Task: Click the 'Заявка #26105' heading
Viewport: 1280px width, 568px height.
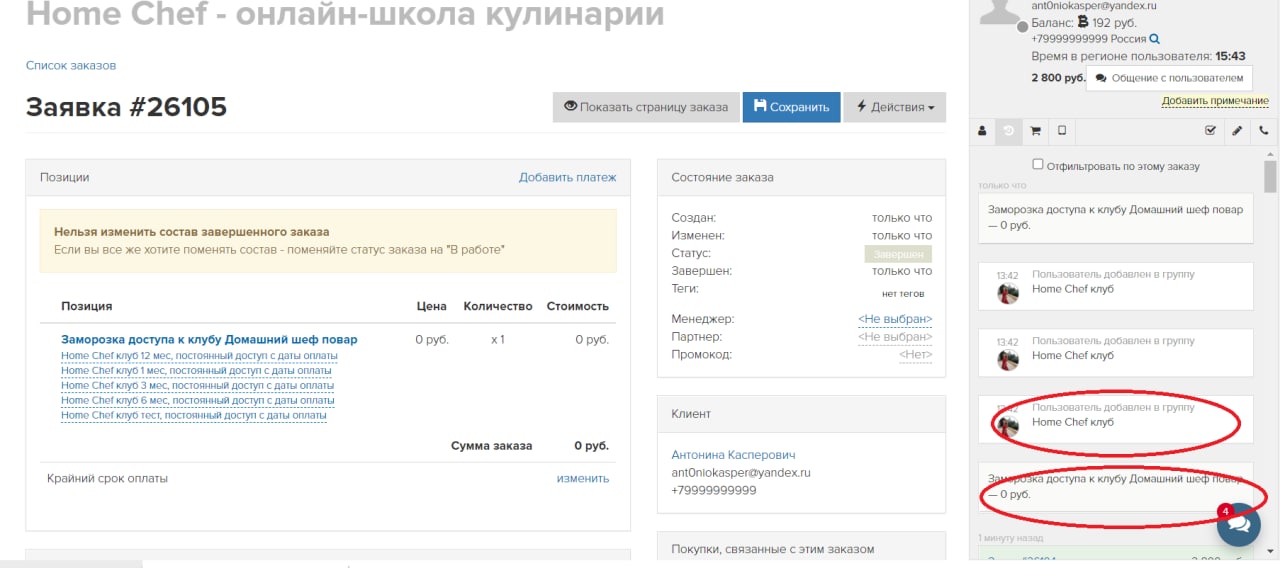Action: tap(126, 107)
